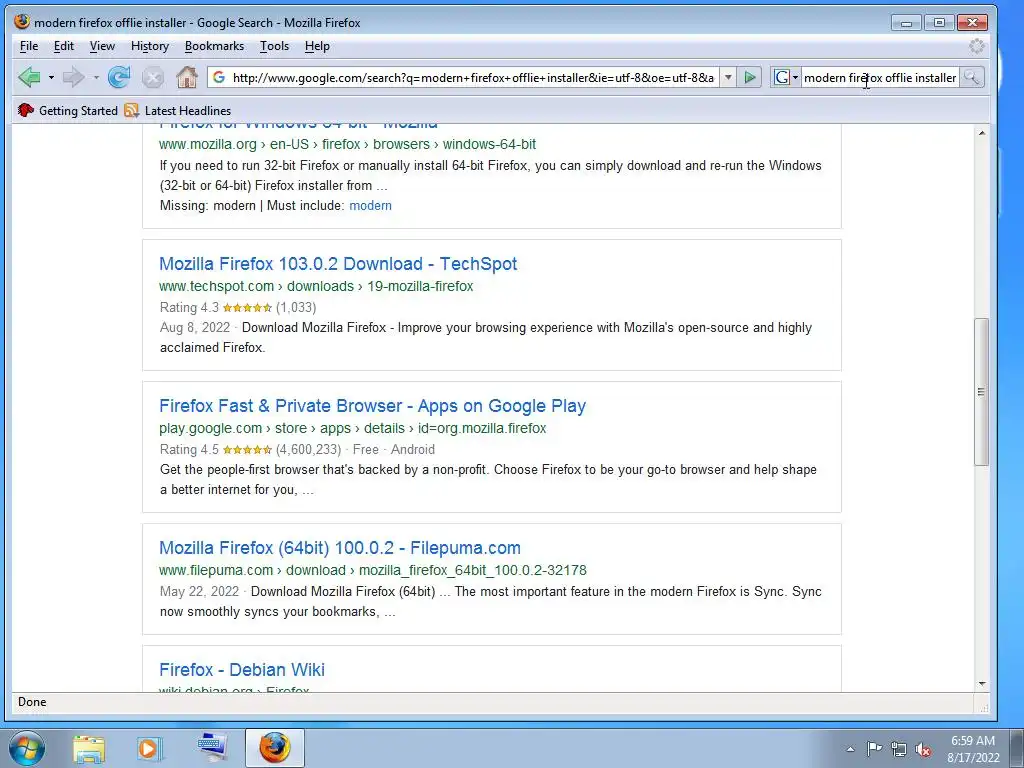
Task: Open the Tools menu
Action: 274,46
